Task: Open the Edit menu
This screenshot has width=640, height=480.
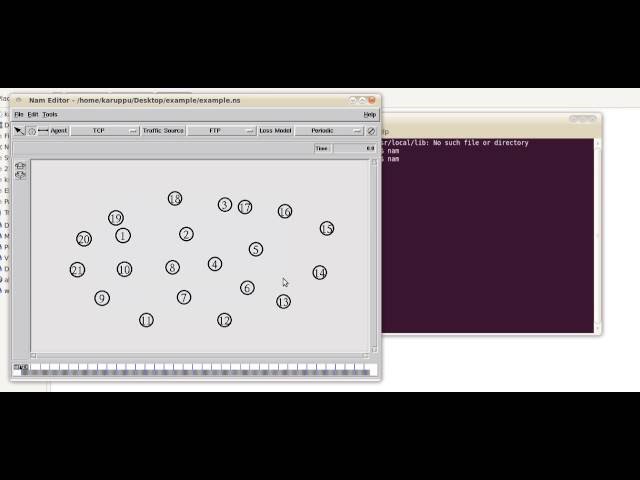Action: (33, 114)
